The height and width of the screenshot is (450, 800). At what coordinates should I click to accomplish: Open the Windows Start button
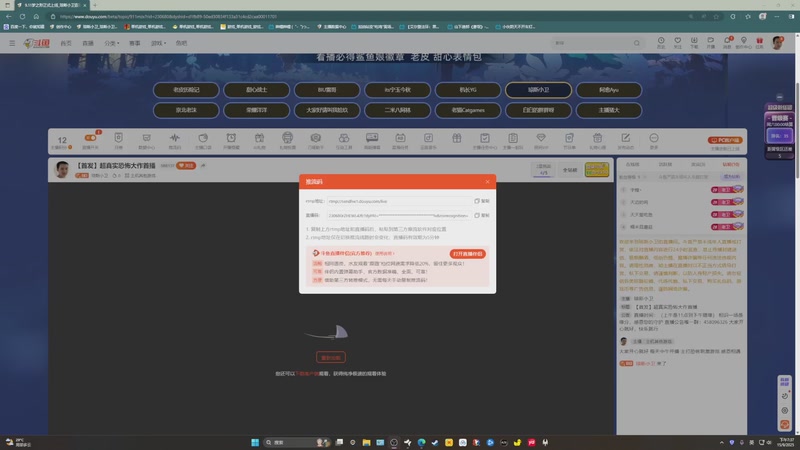click(x=255, y=442)
